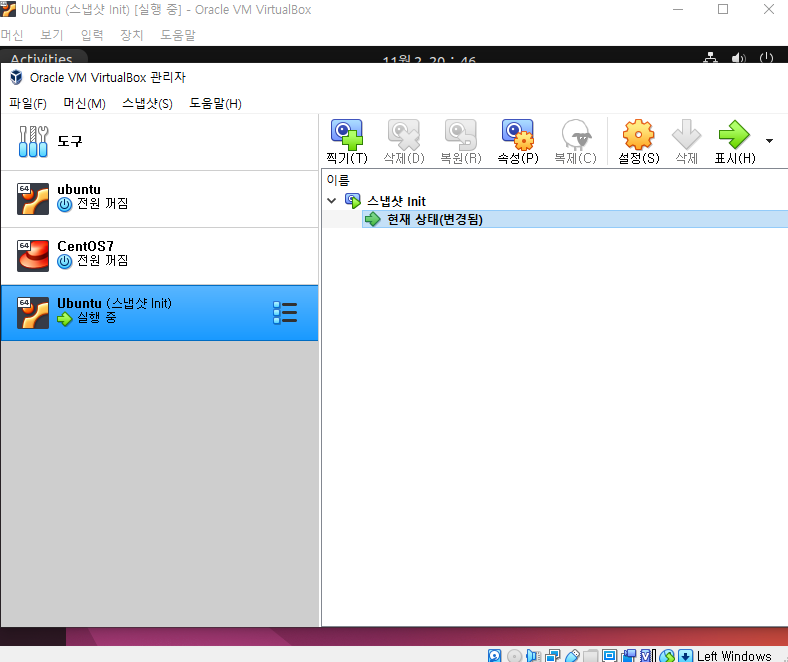Select the 도구 tools entry

pos(159,142)
